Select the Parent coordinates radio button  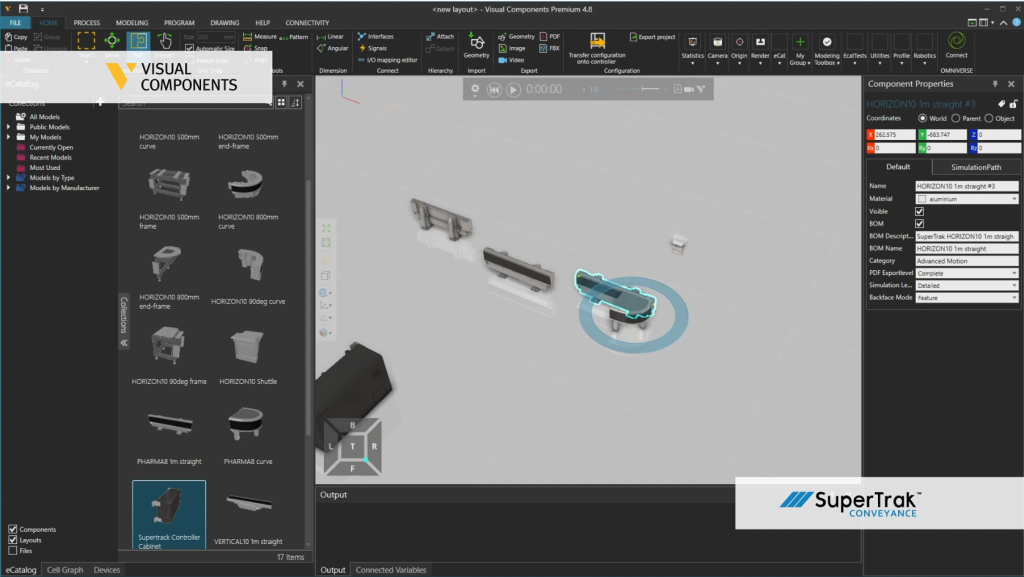pyautogui.click(x=955, y=118)
